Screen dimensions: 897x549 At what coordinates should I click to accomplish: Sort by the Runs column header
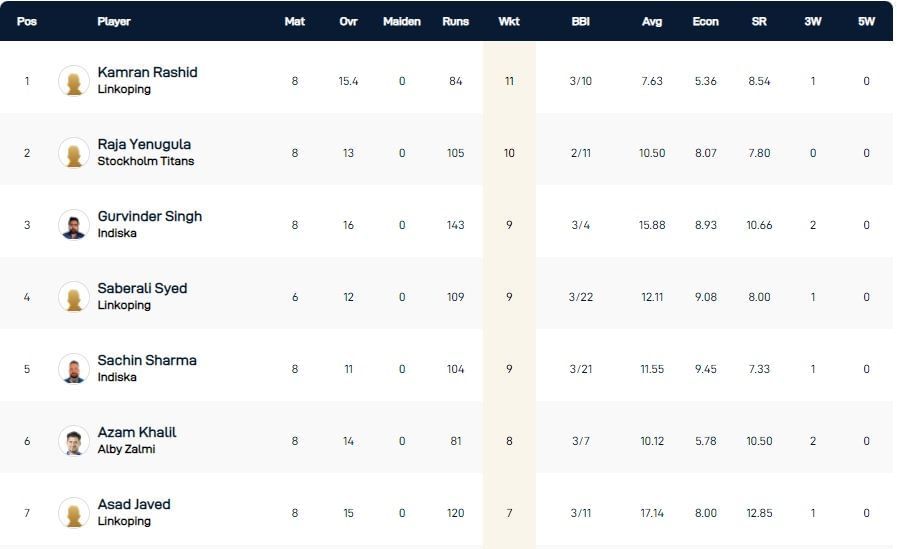click(x=455, y=21)
